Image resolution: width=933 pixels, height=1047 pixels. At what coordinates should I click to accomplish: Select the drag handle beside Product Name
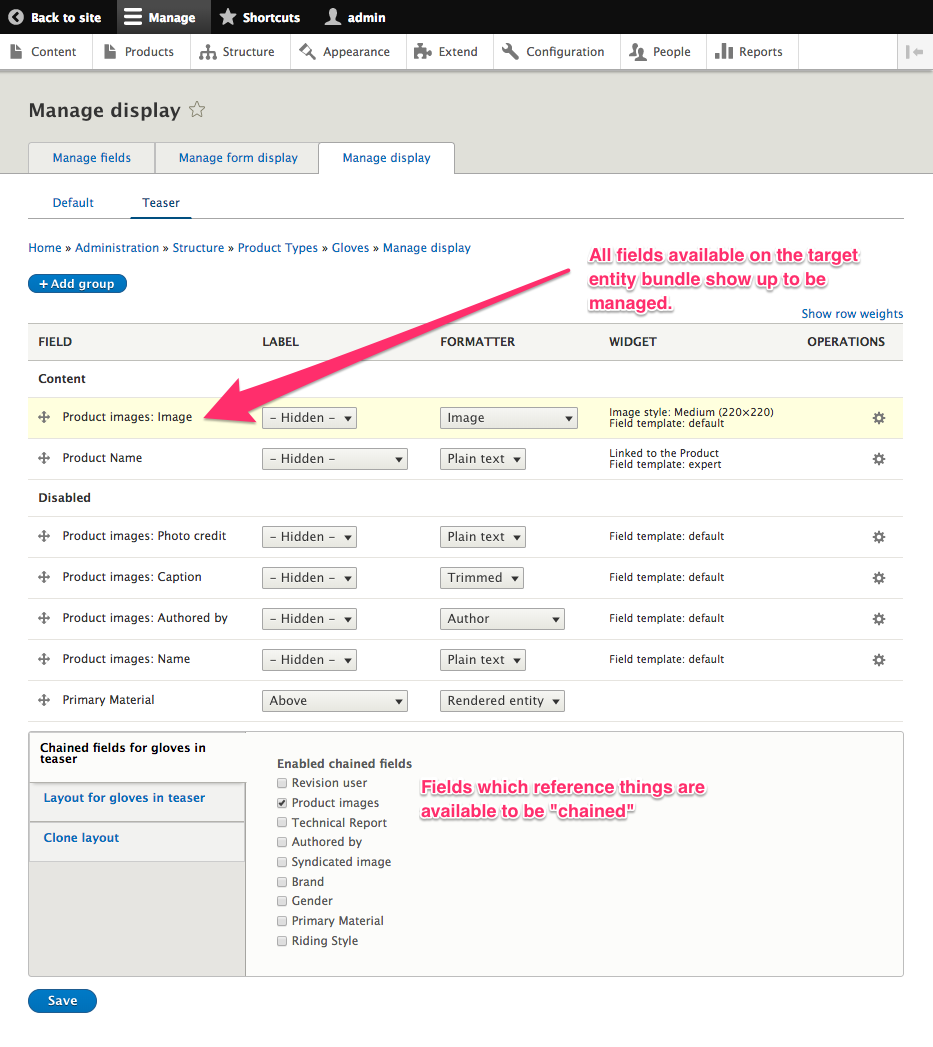42,458
